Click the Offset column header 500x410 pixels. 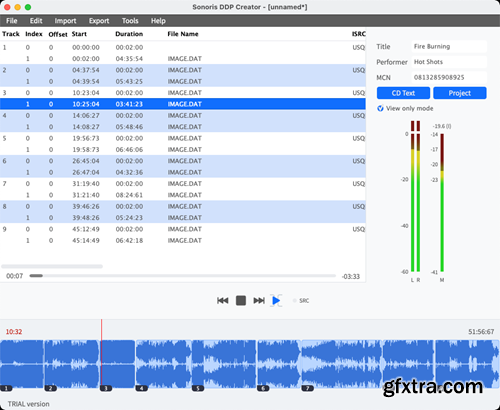coord(58,34)
